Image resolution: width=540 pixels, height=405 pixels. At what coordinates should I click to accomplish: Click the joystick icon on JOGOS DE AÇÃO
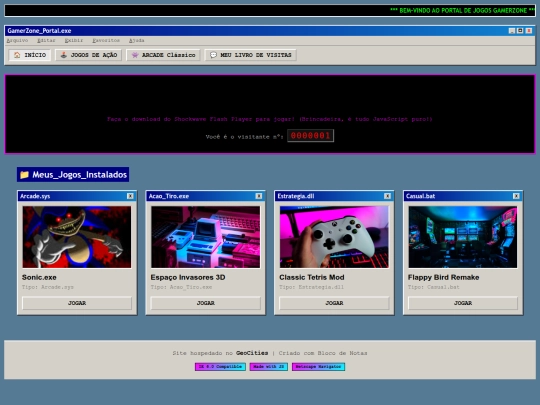pyautogui.click(x=63, y=55)
